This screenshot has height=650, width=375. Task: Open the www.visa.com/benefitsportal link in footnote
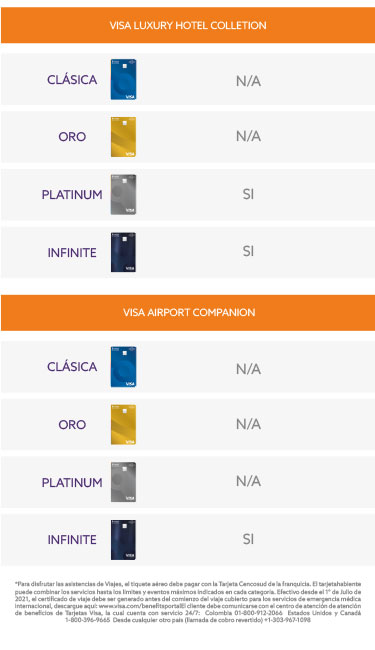pyautogui.click(x=141, y=606)
